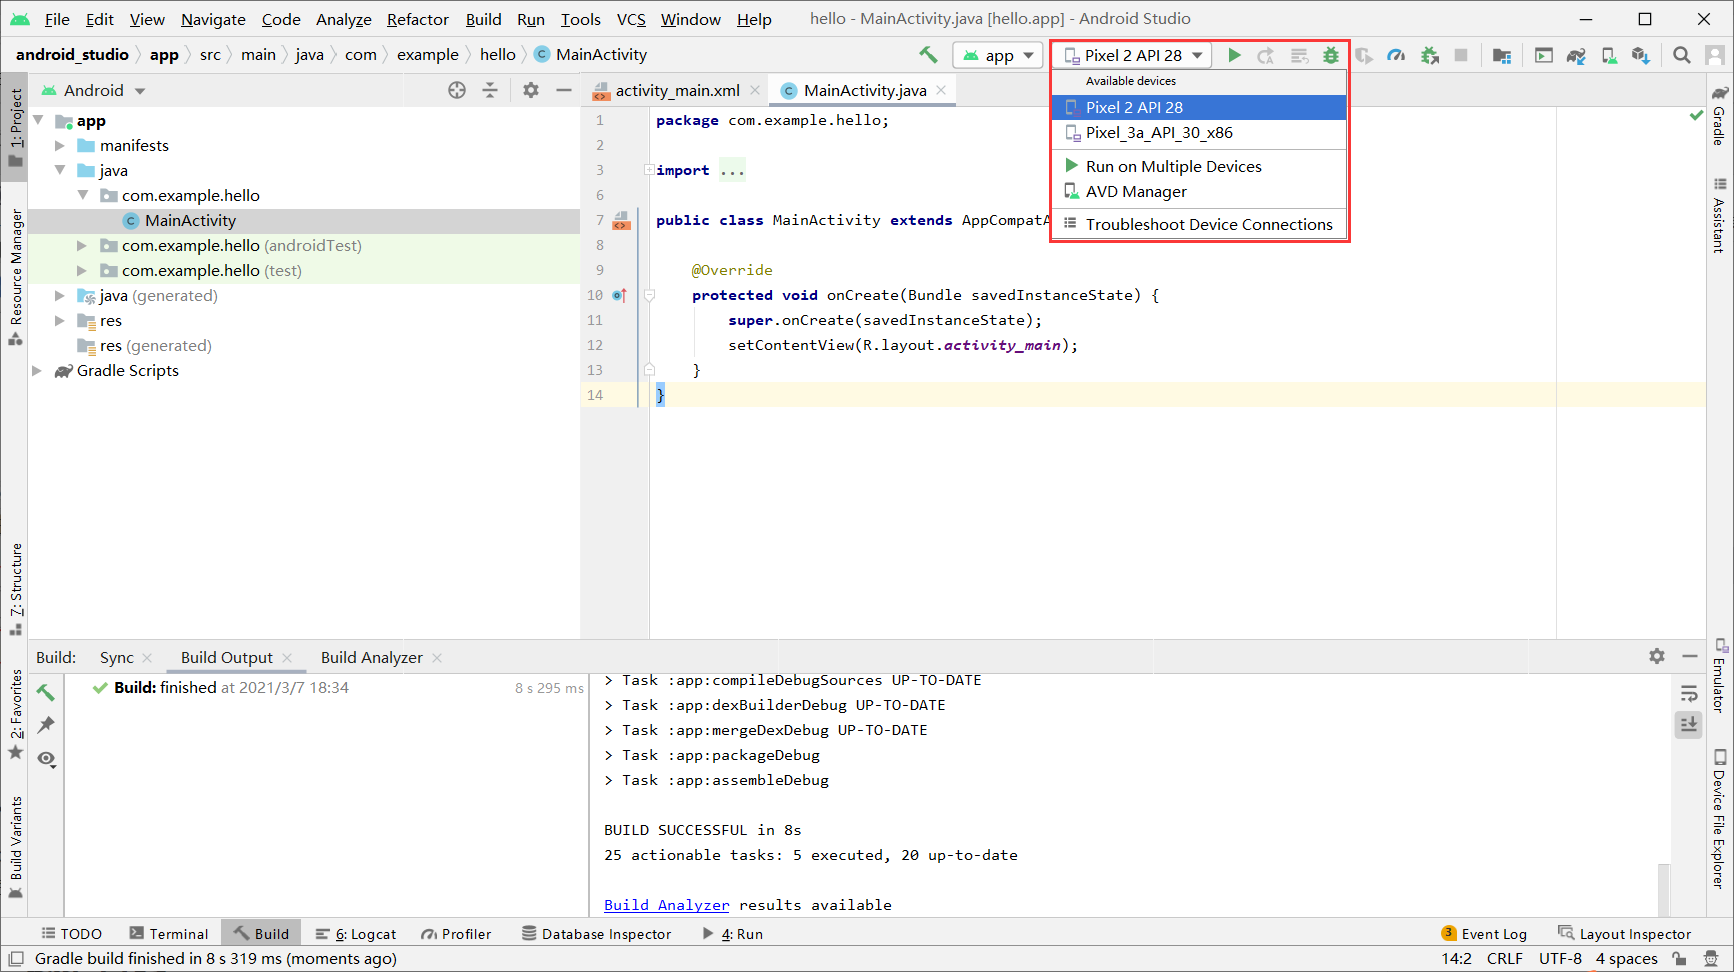1734x972 pixels.
Task: Open the Database Inspector tool window
Action: (x=596, y=934)
